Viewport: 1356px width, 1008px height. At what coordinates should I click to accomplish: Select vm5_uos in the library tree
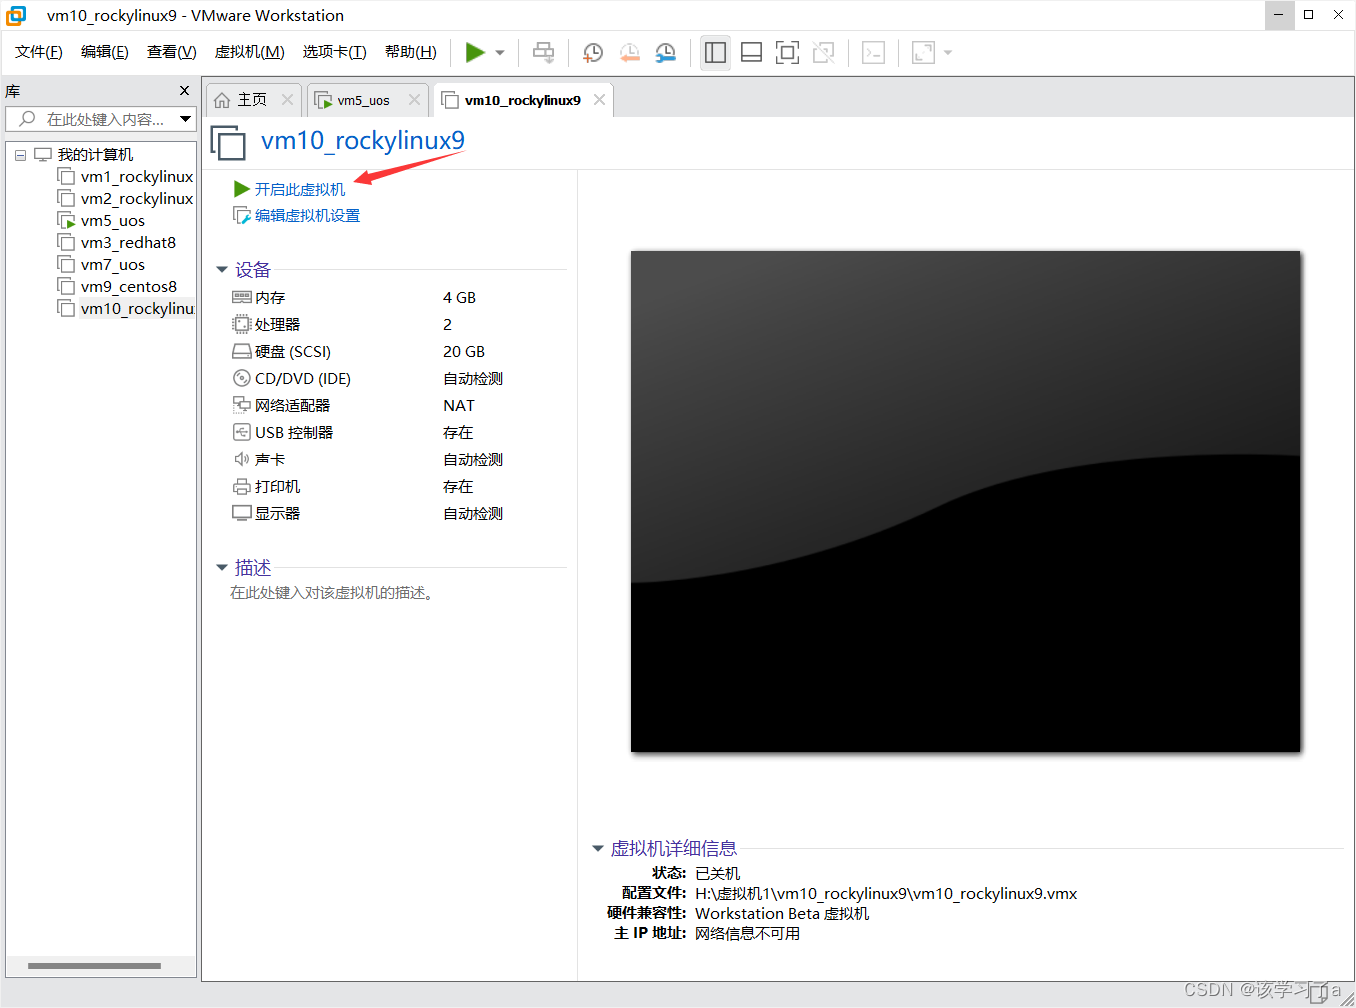click(102, 221)
